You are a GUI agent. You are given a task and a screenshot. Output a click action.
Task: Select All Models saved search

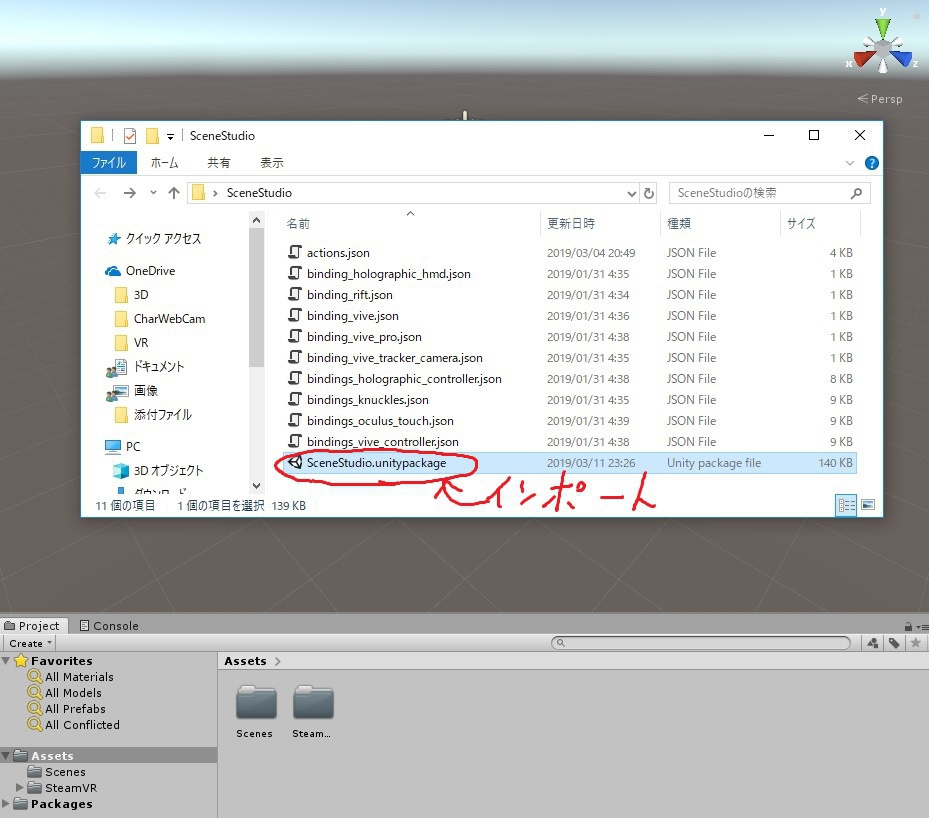73,692
